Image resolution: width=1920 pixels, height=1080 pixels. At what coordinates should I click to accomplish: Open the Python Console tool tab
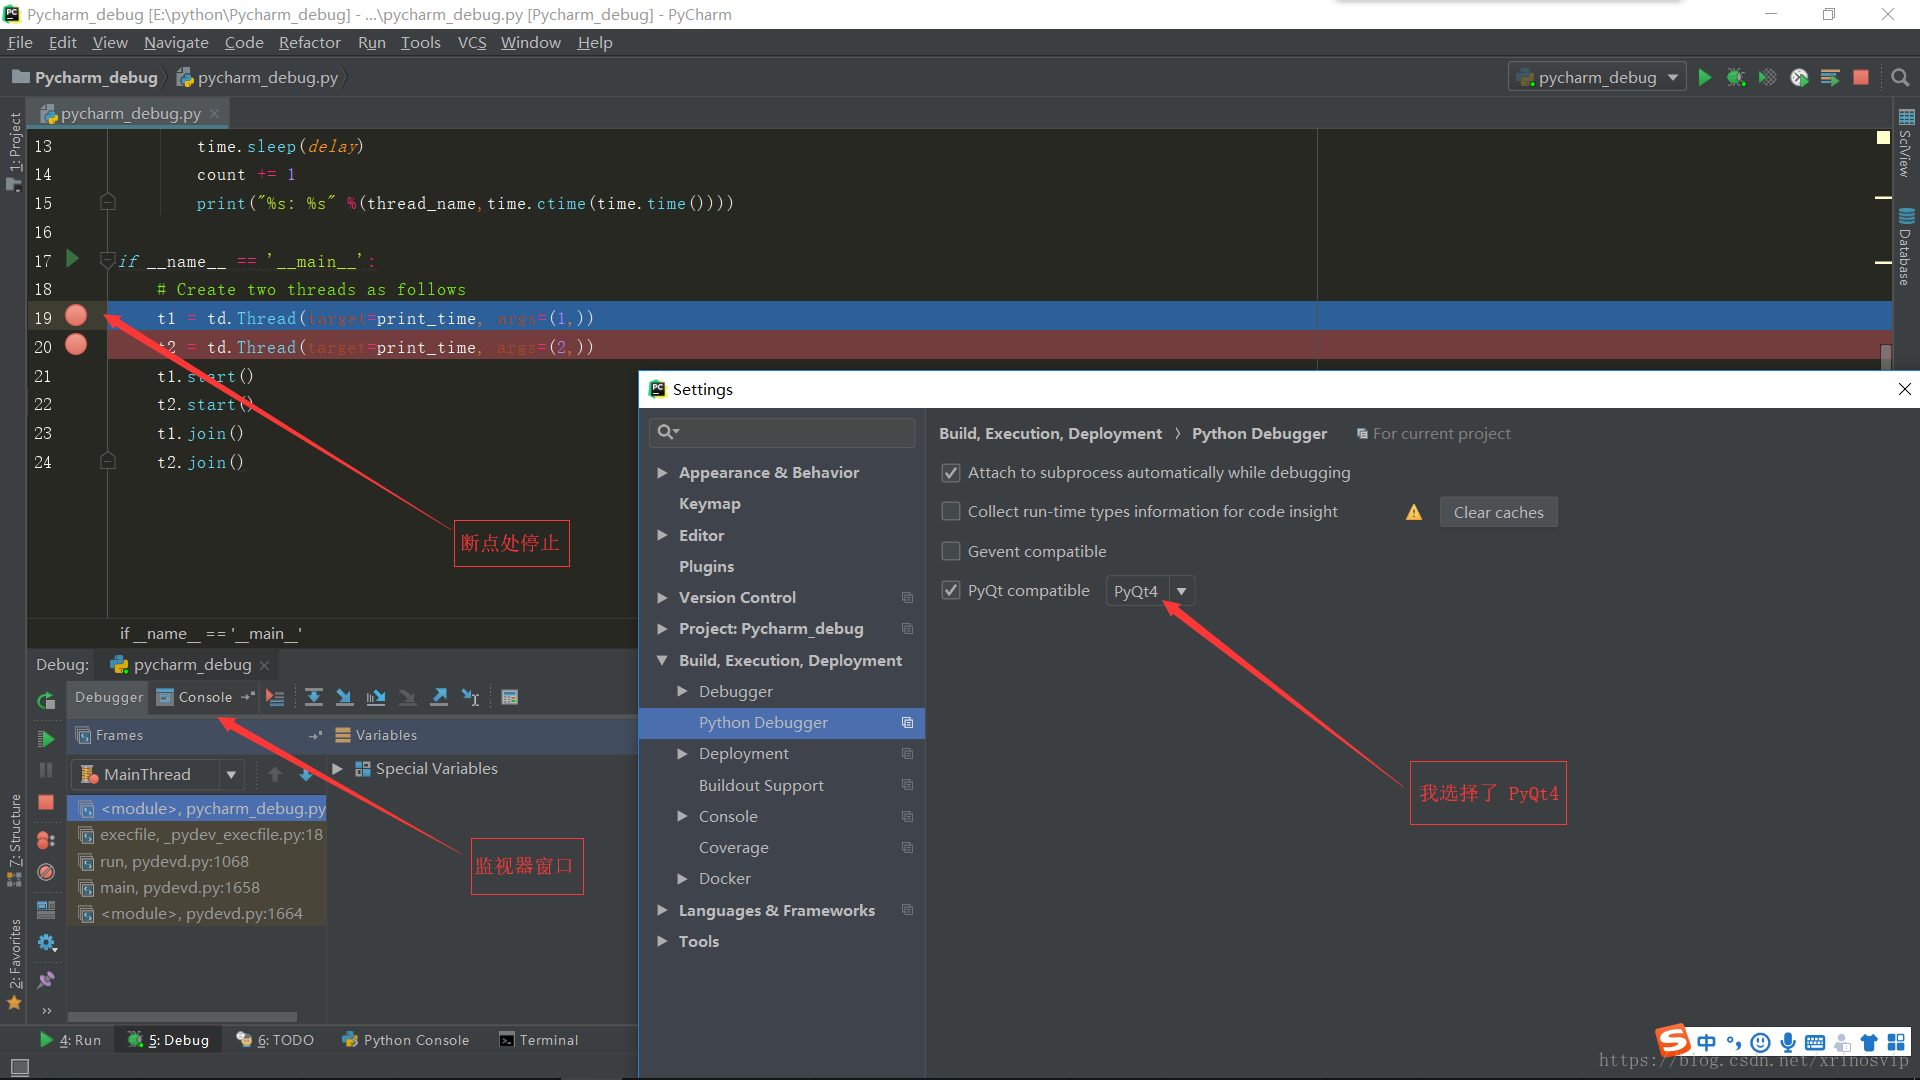(x=405, y=1040)
